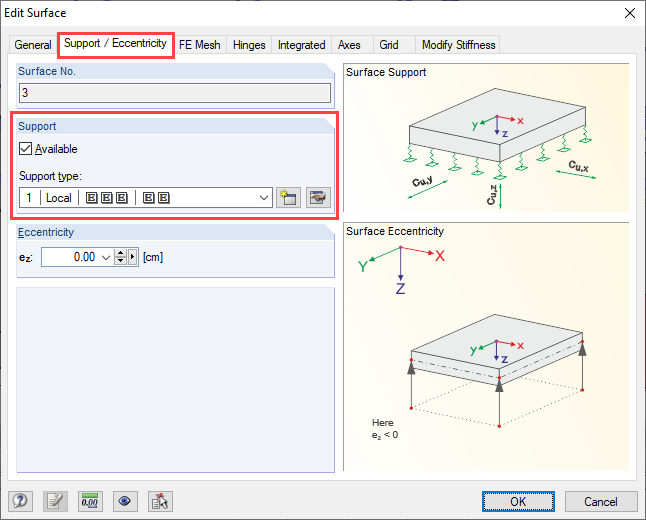The width and height of the screenshot is (646, 520).
Task: Uncheck the Available support checkbox
Action: 26,149
